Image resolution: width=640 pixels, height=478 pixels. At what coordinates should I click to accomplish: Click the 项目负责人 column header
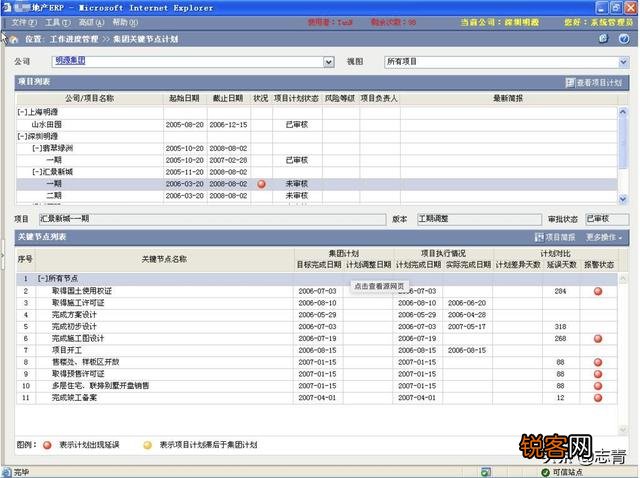click(x=379, y=98)
